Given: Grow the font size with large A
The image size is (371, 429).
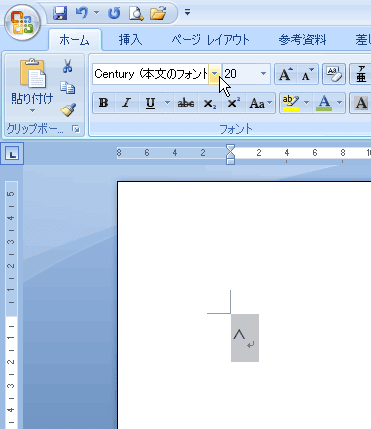Looking at the screenshot, I should [286, 74].
